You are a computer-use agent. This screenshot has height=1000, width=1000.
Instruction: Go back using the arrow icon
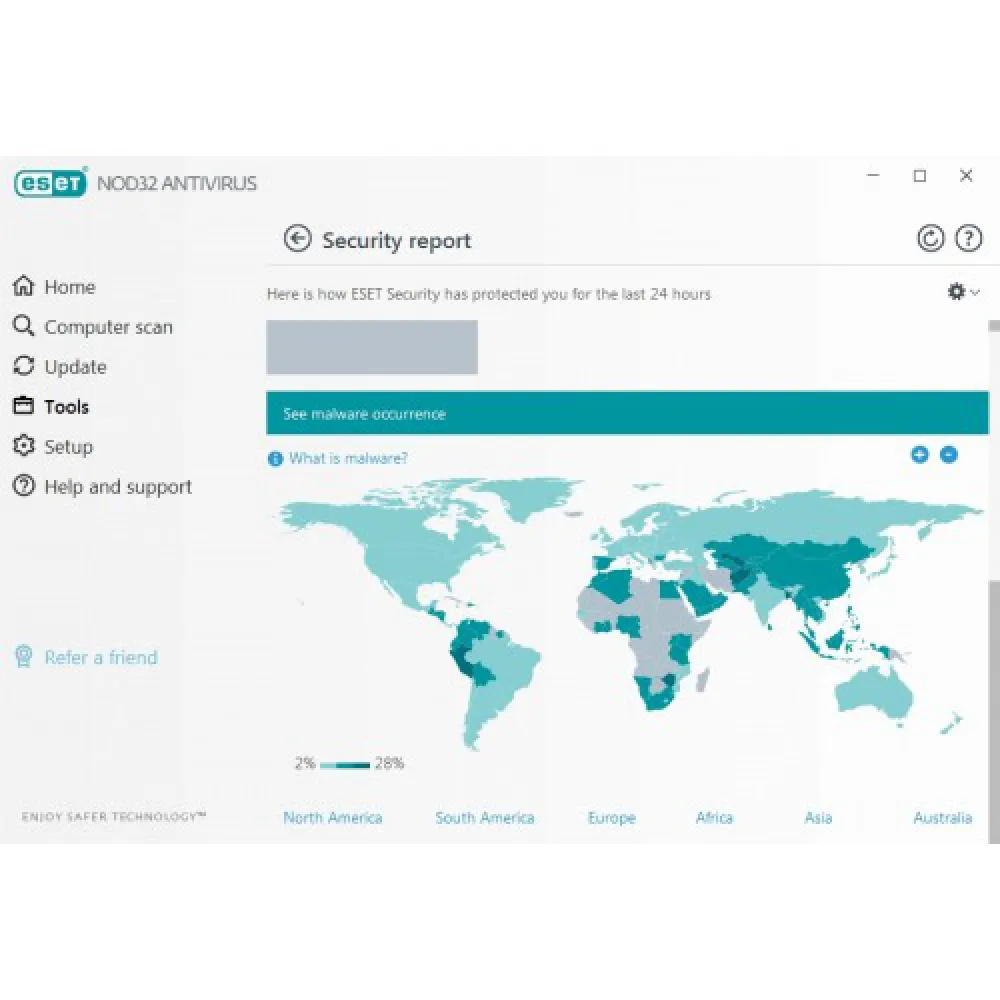click(297, 239)
